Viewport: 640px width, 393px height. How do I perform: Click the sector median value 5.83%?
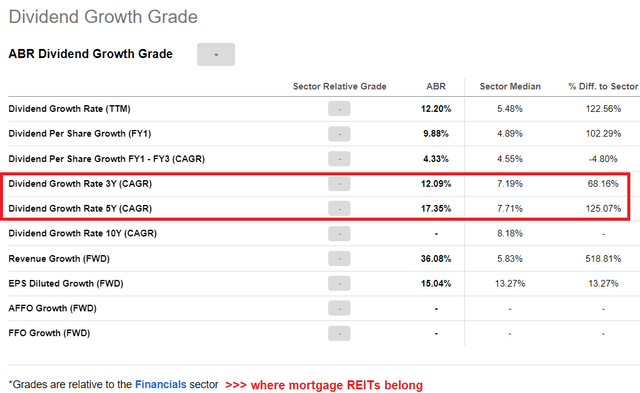[510, 259]
